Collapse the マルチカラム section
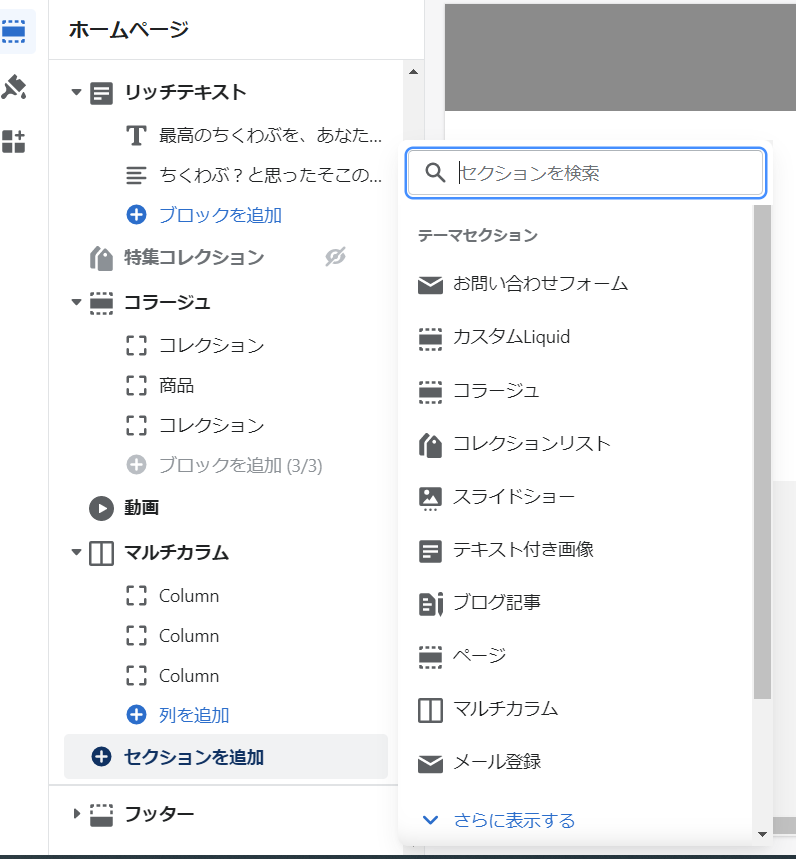This screenshot has width=796, height=859. pos(77,552)
